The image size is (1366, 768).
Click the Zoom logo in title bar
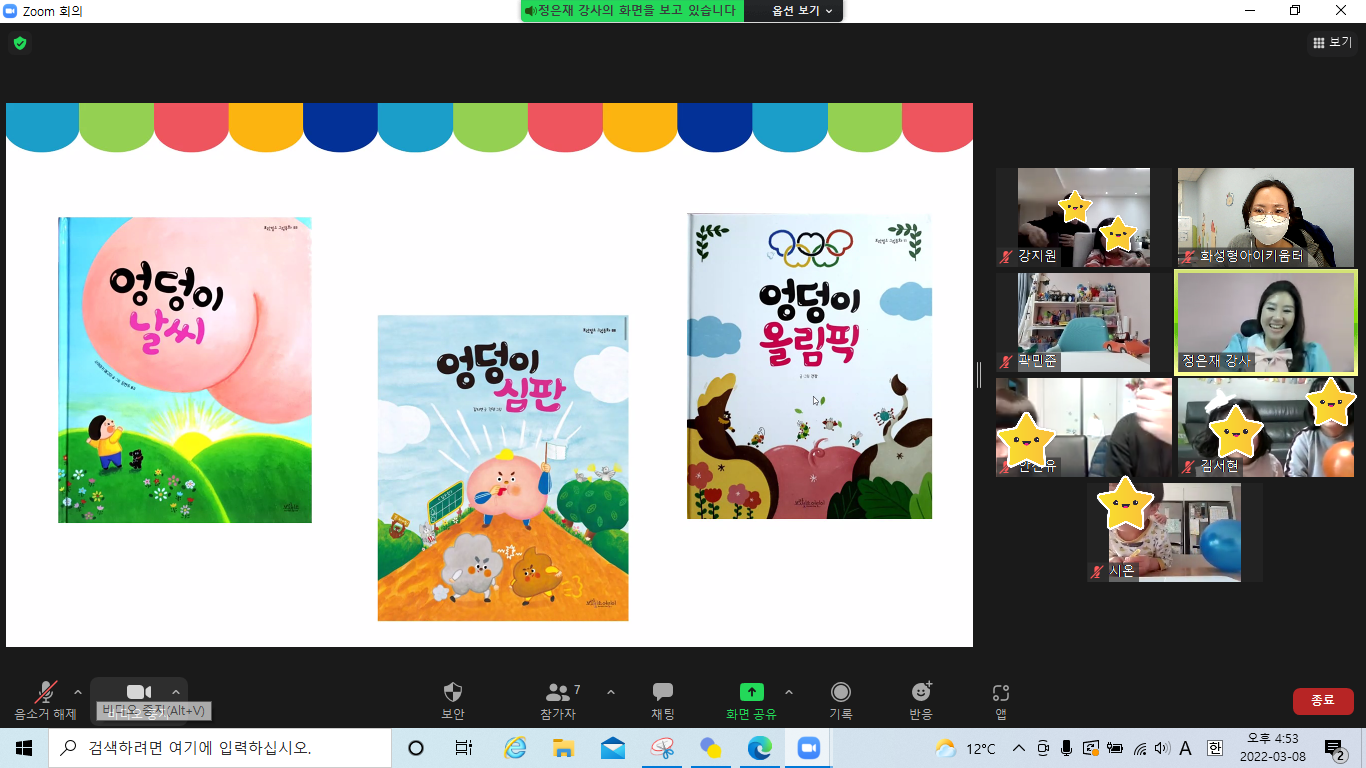(11, 11)
